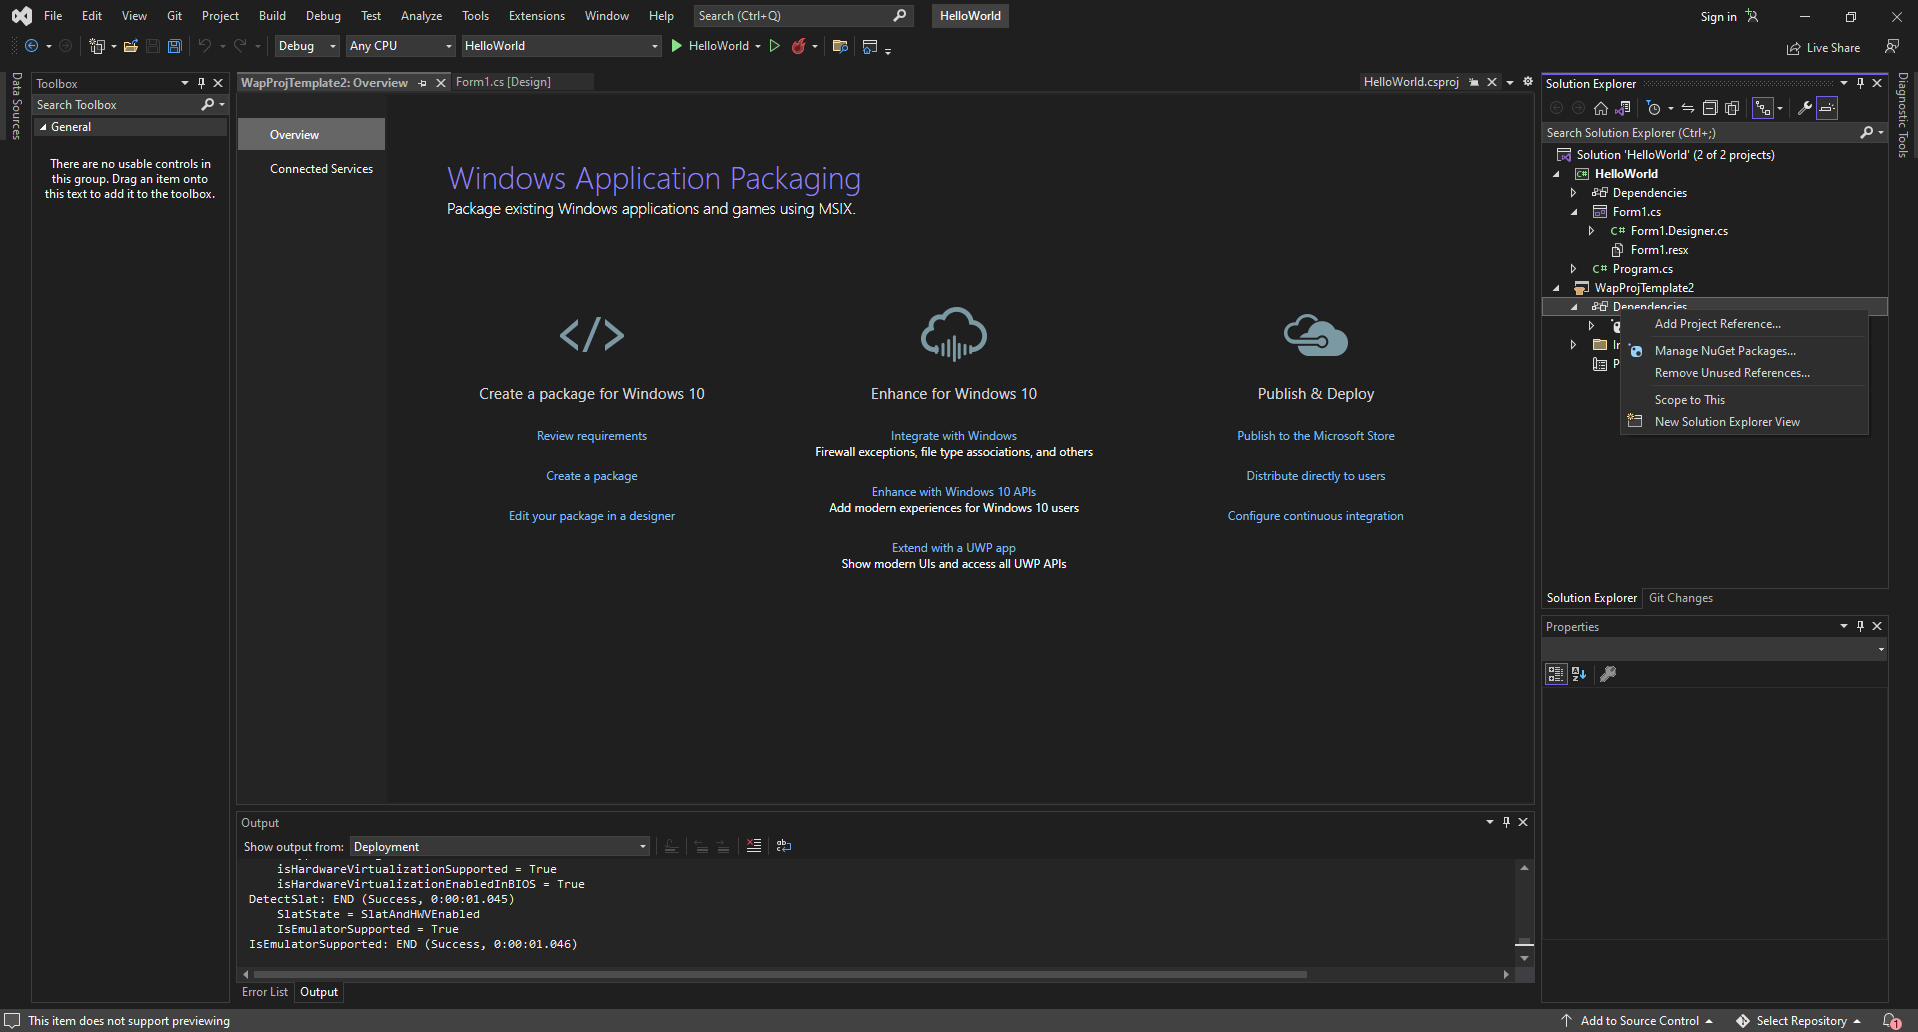Open Show output from Deployment dropdown
Screen dimensions: 1918x1032
500,847
